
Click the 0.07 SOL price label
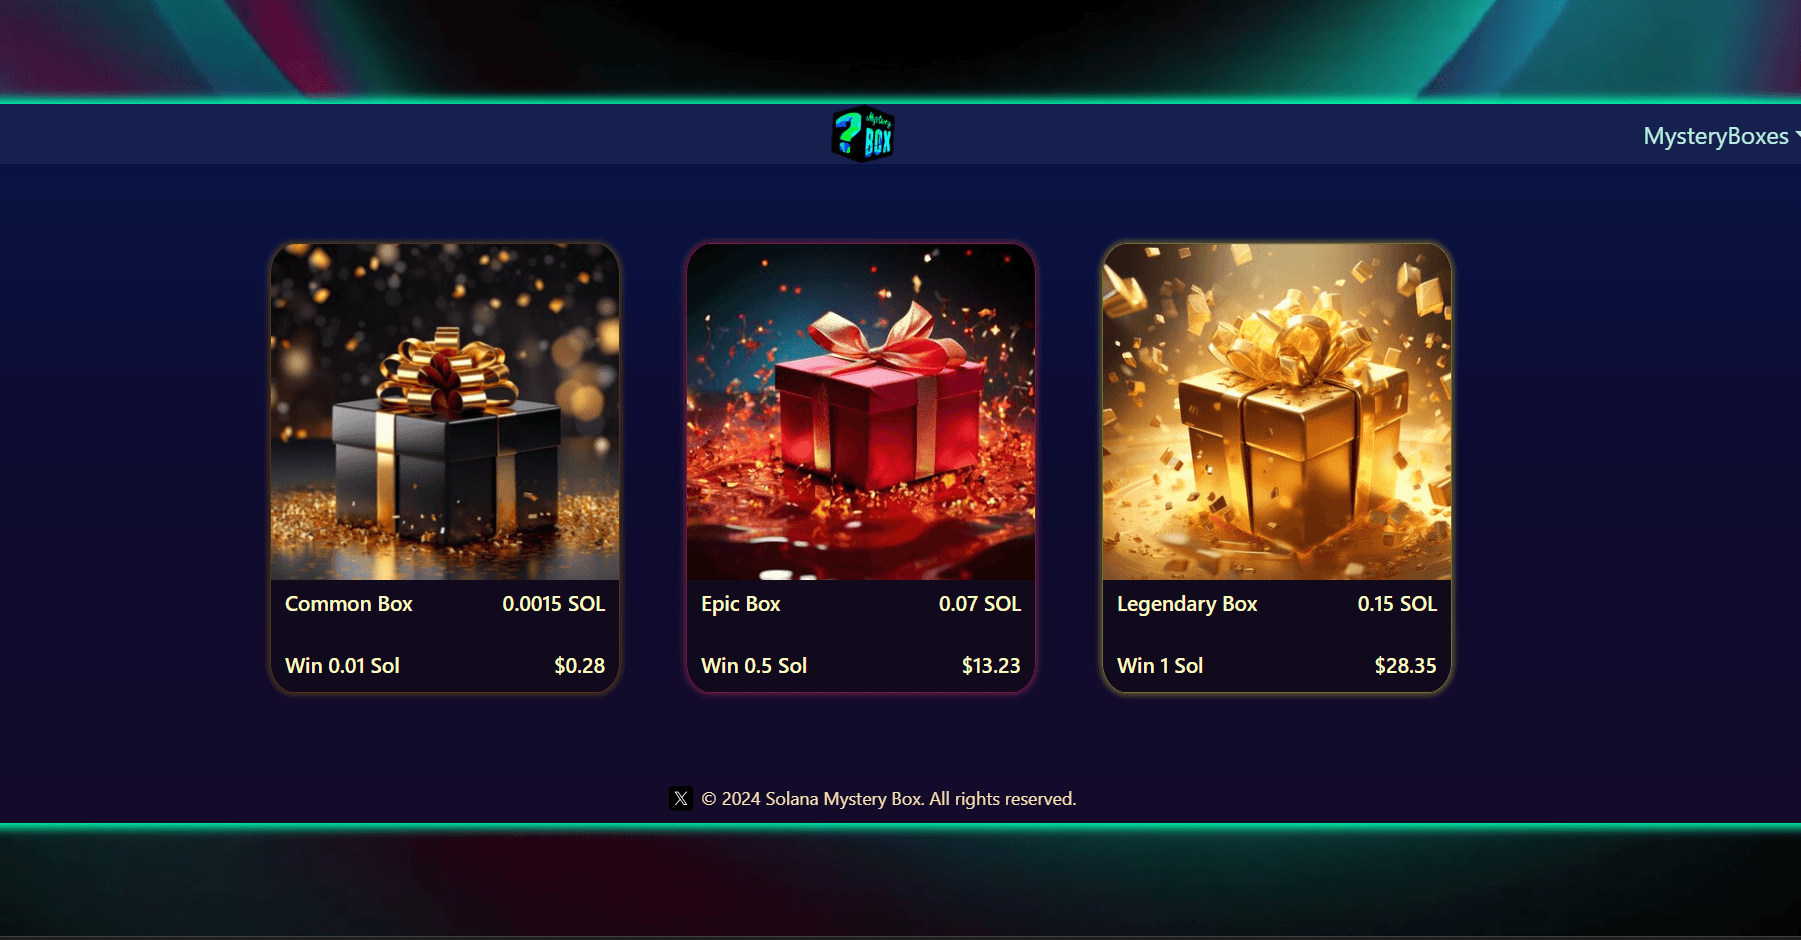[980, 604]
